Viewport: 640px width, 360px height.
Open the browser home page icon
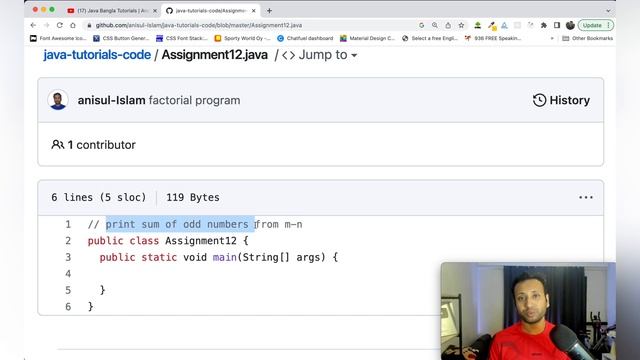coord(73,25)
